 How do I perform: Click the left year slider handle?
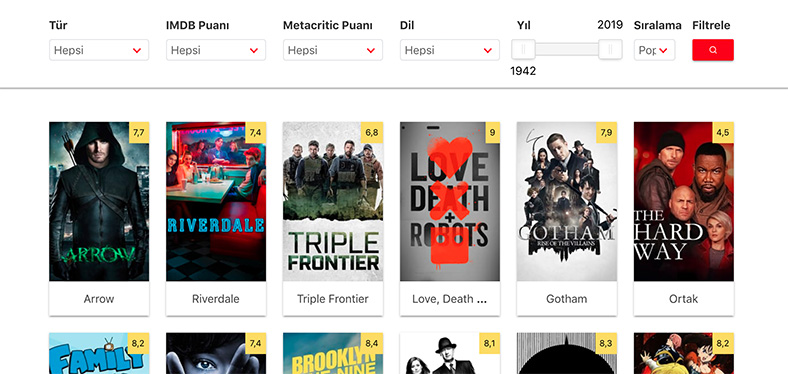523,49
